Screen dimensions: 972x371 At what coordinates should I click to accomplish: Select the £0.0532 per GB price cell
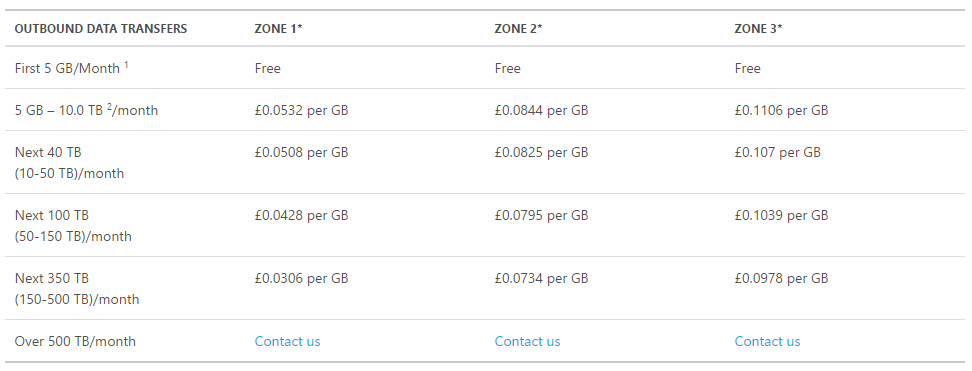pos(301,110)
